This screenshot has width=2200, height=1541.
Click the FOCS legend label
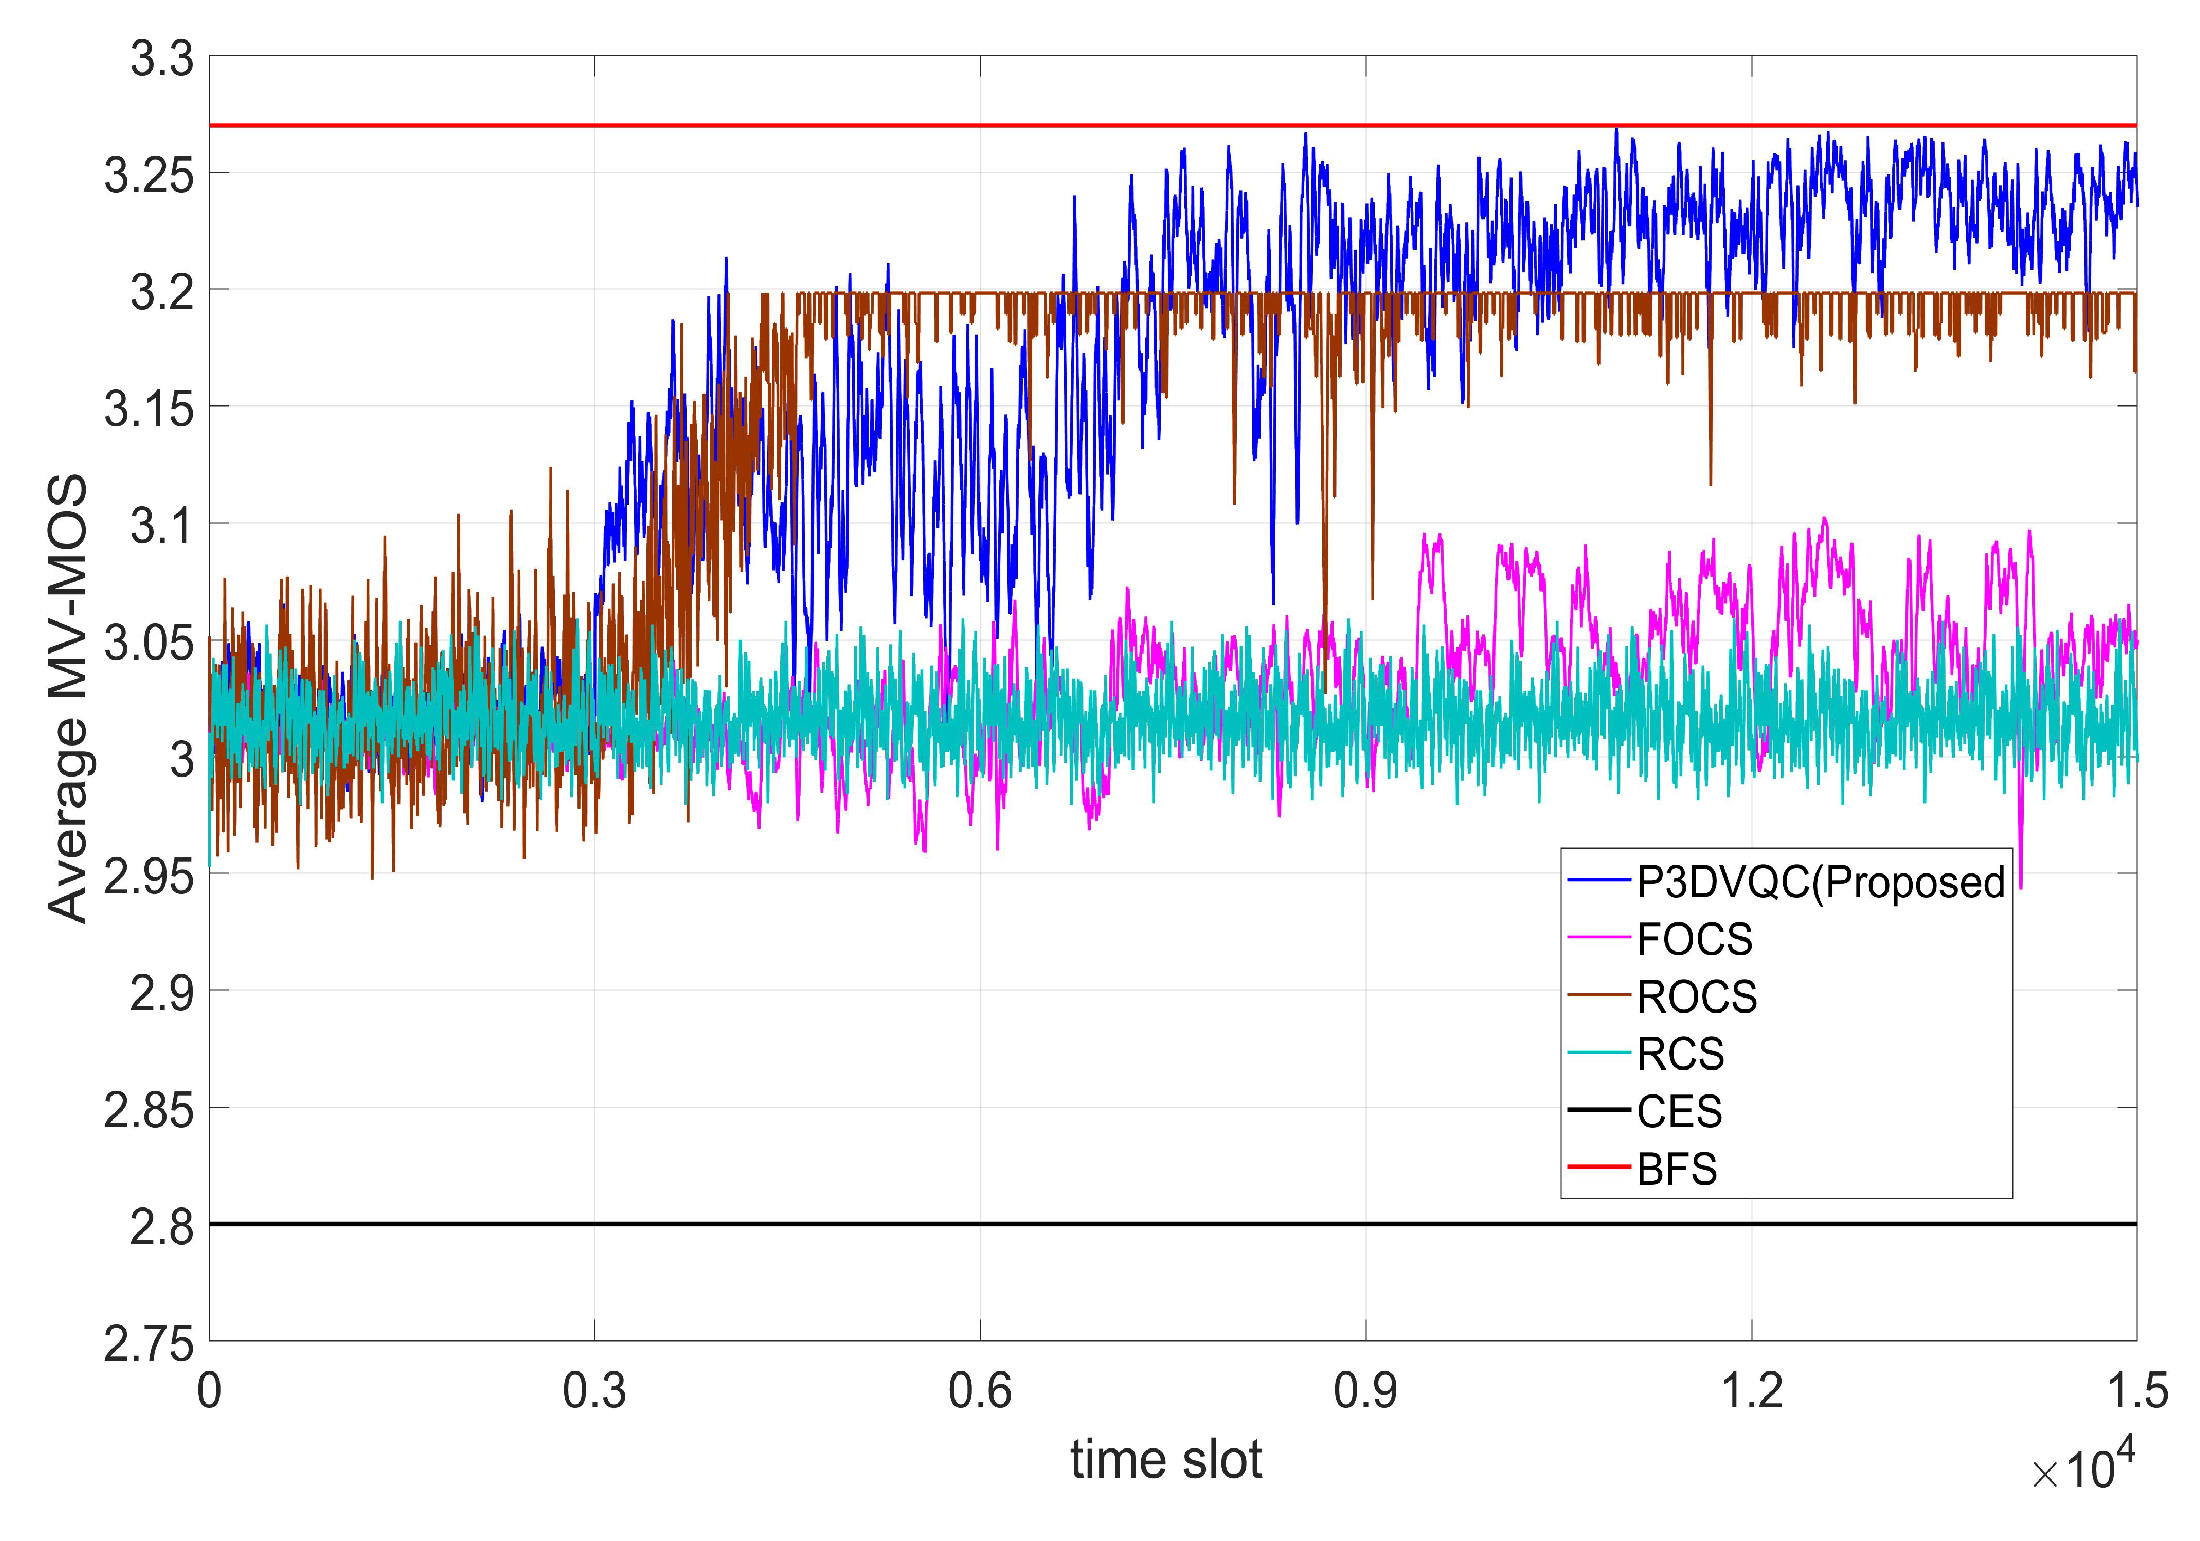click(1694, 939)
